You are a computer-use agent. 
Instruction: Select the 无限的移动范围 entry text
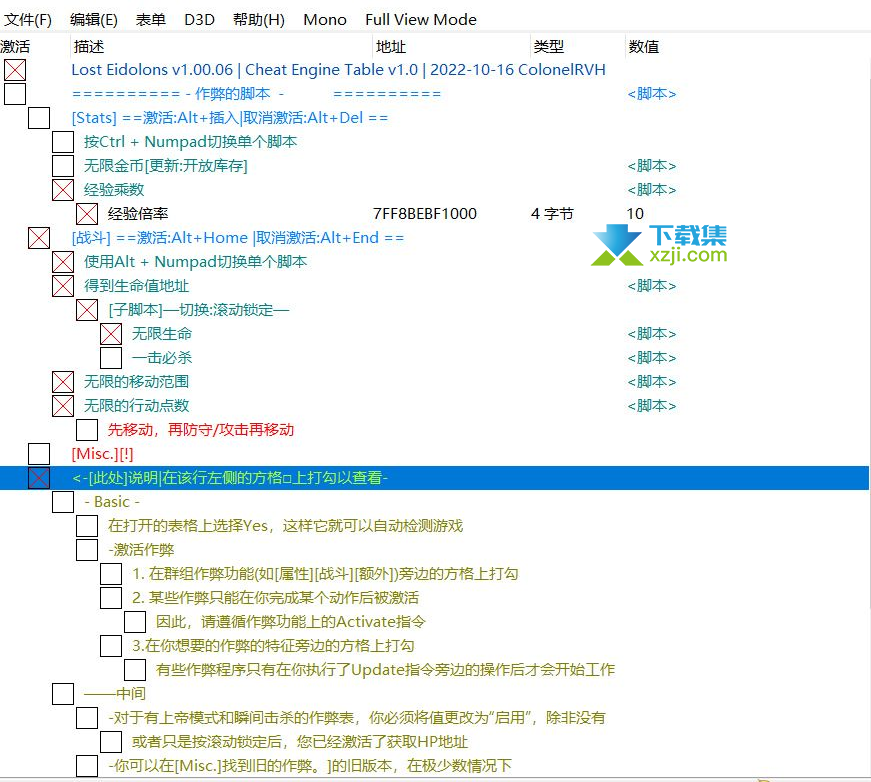click(137, 382)
